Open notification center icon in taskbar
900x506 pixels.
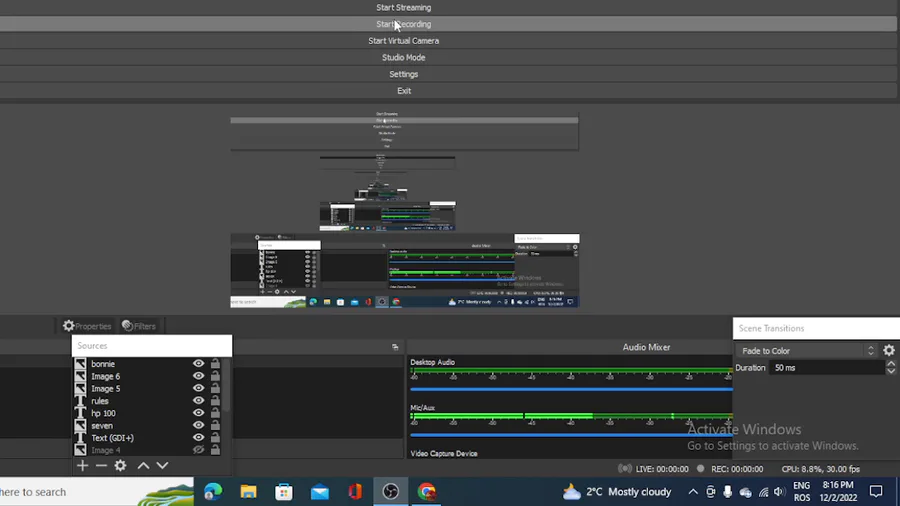[x=876, y=492]
